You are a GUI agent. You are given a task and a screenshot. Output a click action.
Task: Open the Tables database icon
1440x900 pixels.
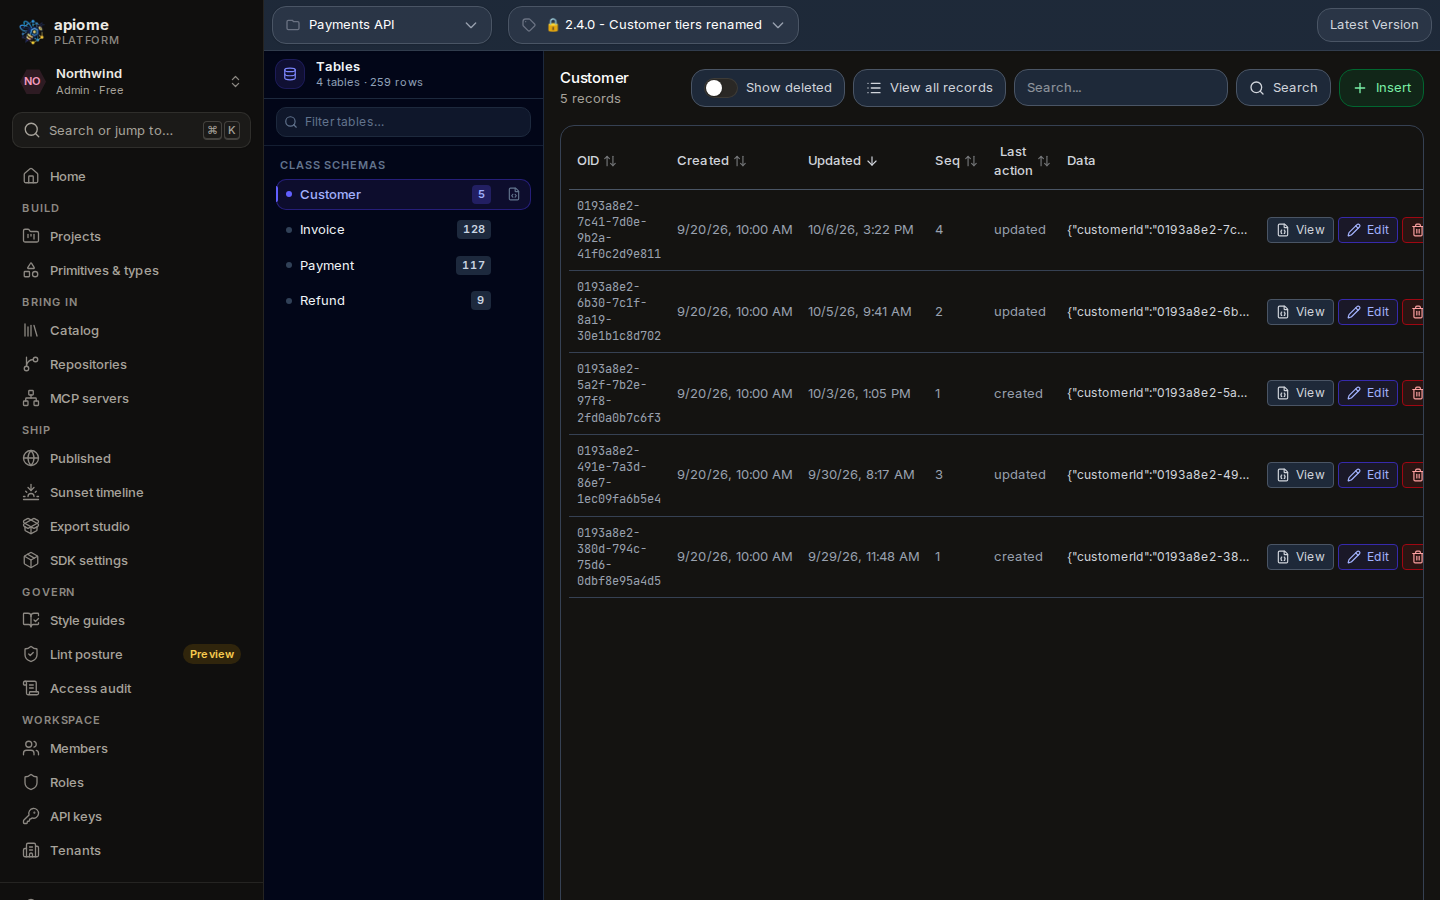click(290, 74)
